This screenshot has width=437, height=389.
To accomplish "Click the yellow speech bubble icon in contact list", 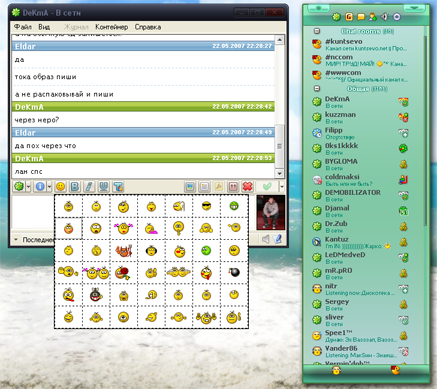I will (x=361, y=17).
